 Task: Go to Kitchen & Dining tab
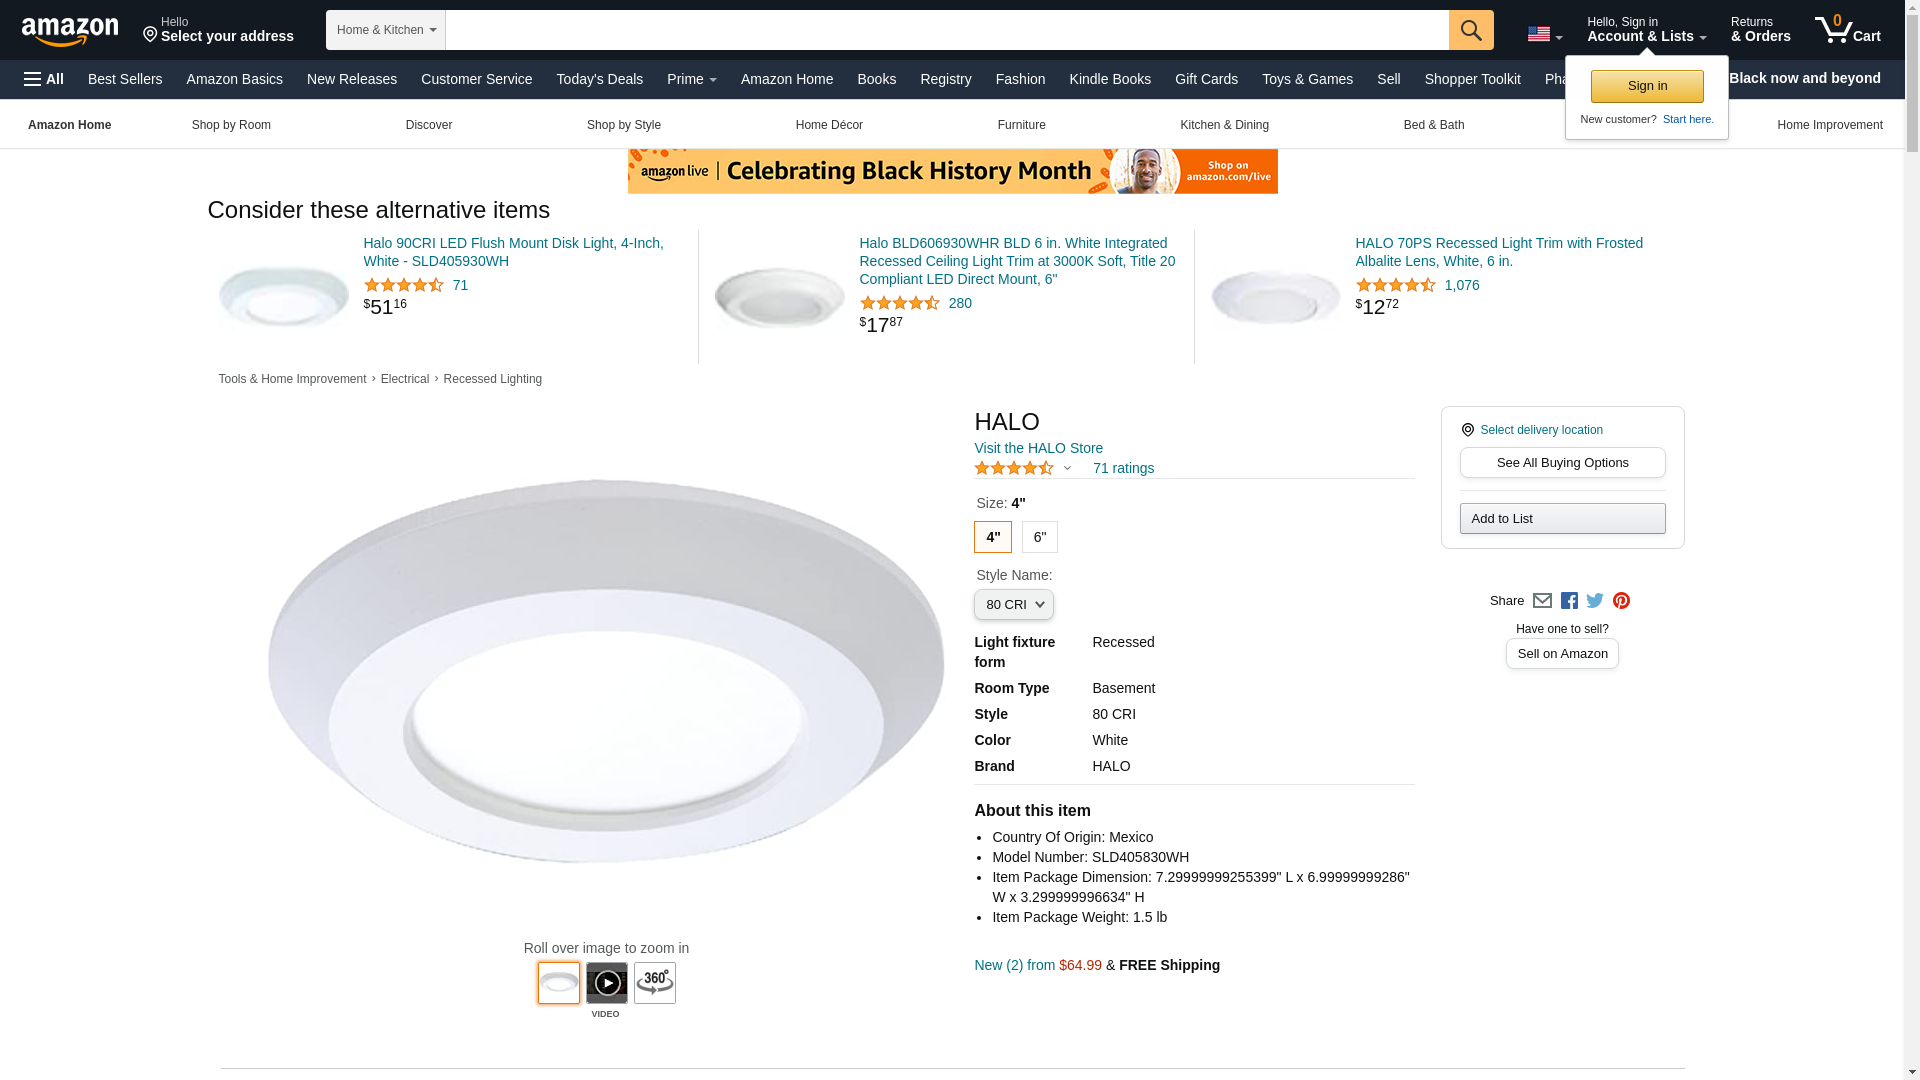1224,125
